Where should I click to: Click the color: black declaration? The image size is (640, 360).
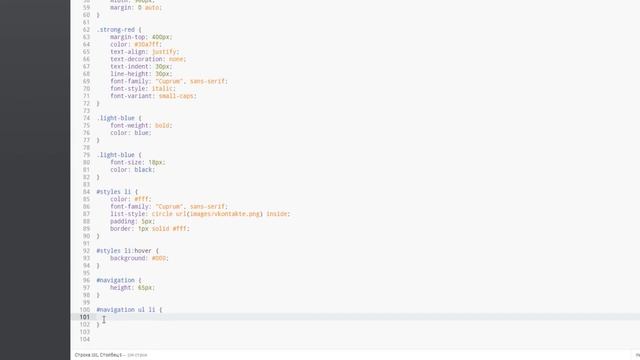(x=132, y=169)
